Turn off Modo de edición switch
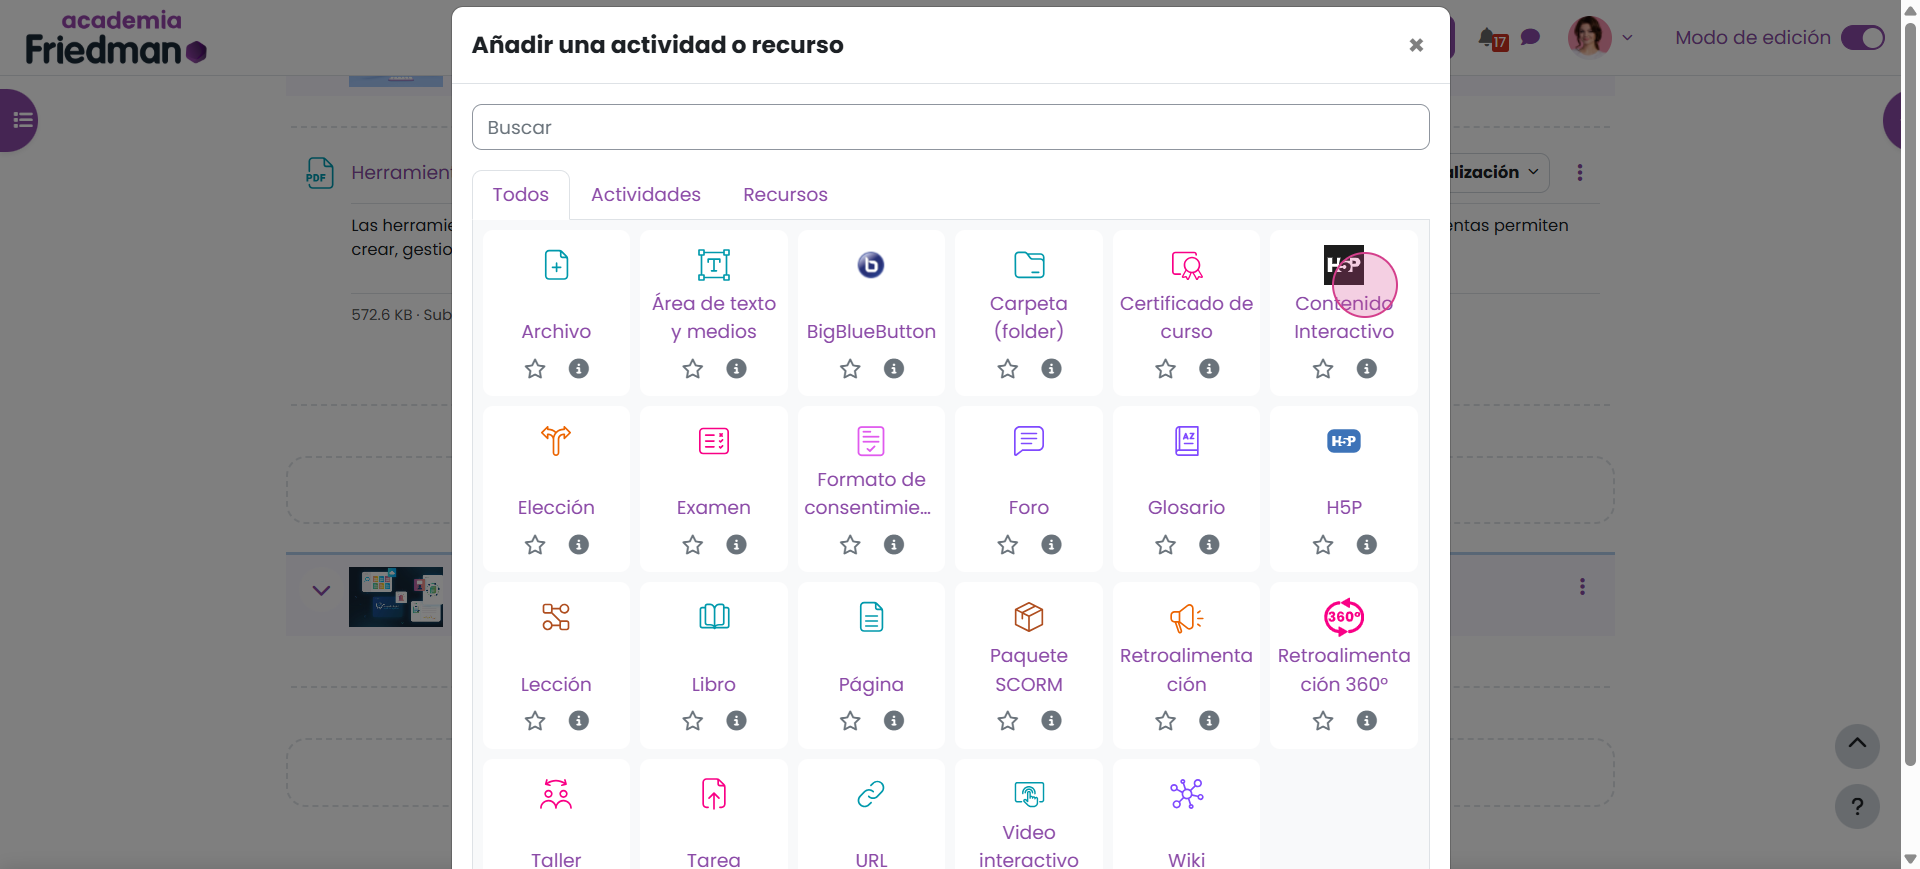This screenshot has width=1920, height=869. (1863, 38)
